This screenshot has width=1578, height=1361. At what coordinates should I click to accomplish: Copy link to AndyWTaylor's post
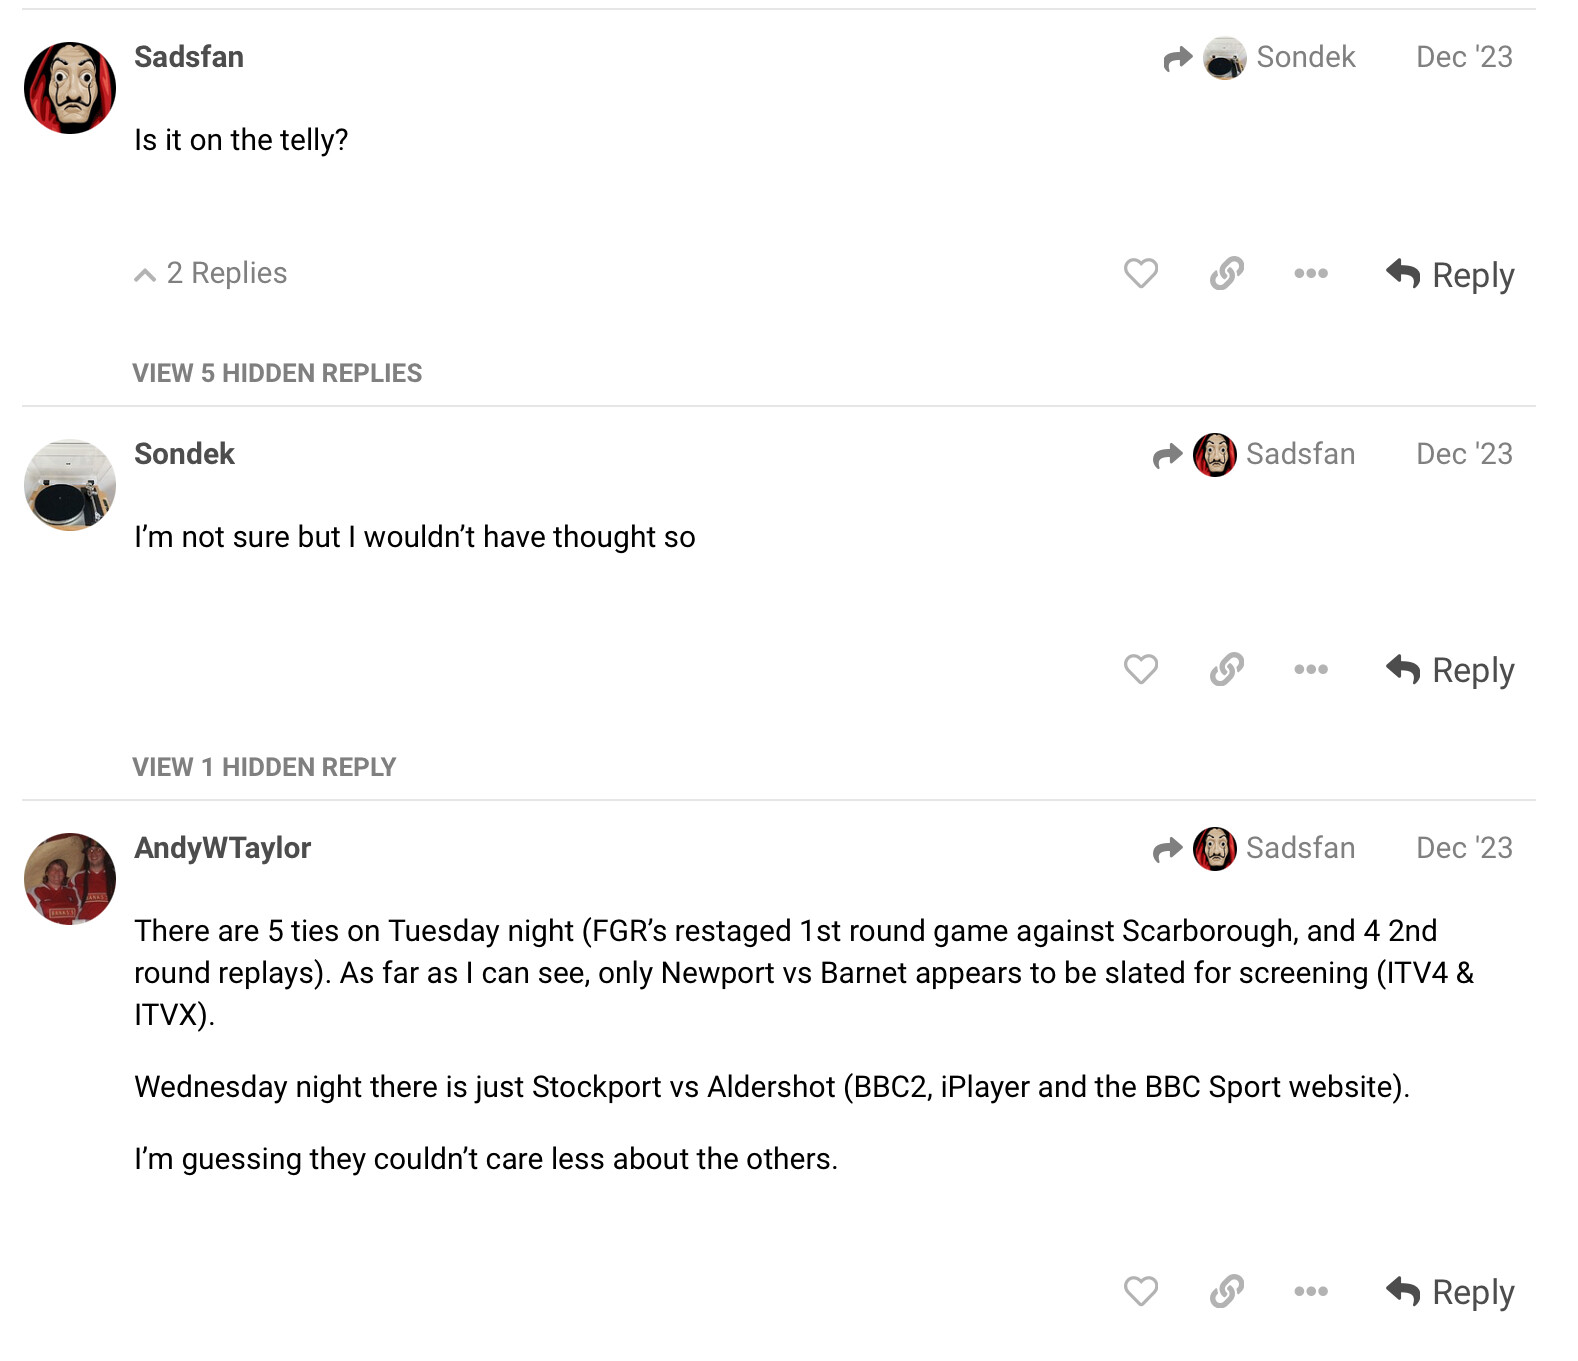[x=1226, y=1291]
